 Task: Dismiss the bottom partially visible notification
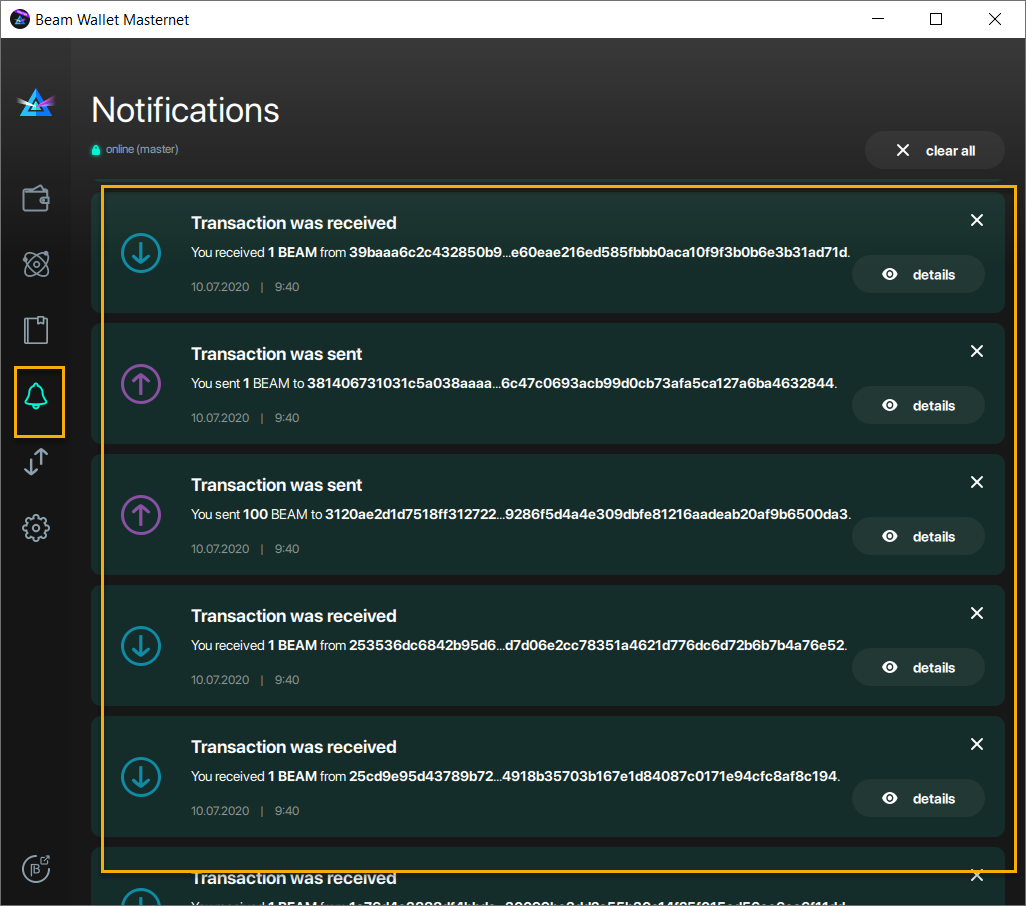tap(977, 875)
